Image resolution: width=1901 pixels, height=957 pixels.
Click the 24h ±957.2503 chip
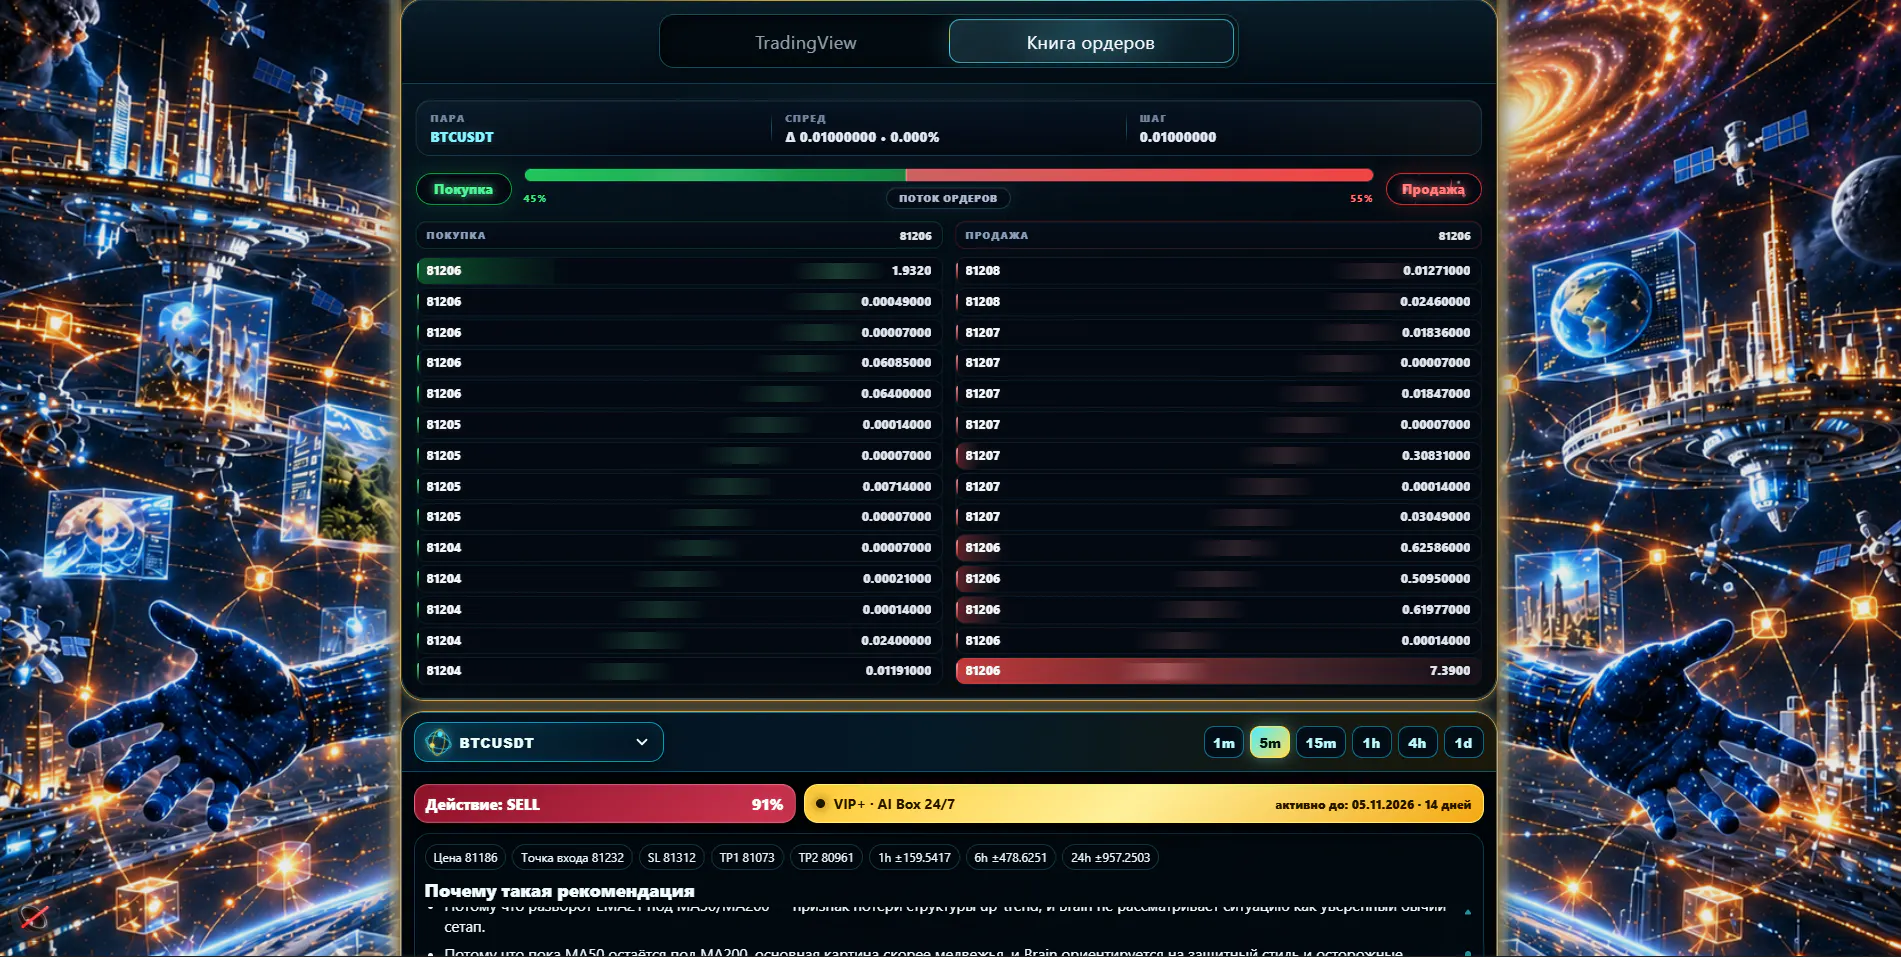1110,857
